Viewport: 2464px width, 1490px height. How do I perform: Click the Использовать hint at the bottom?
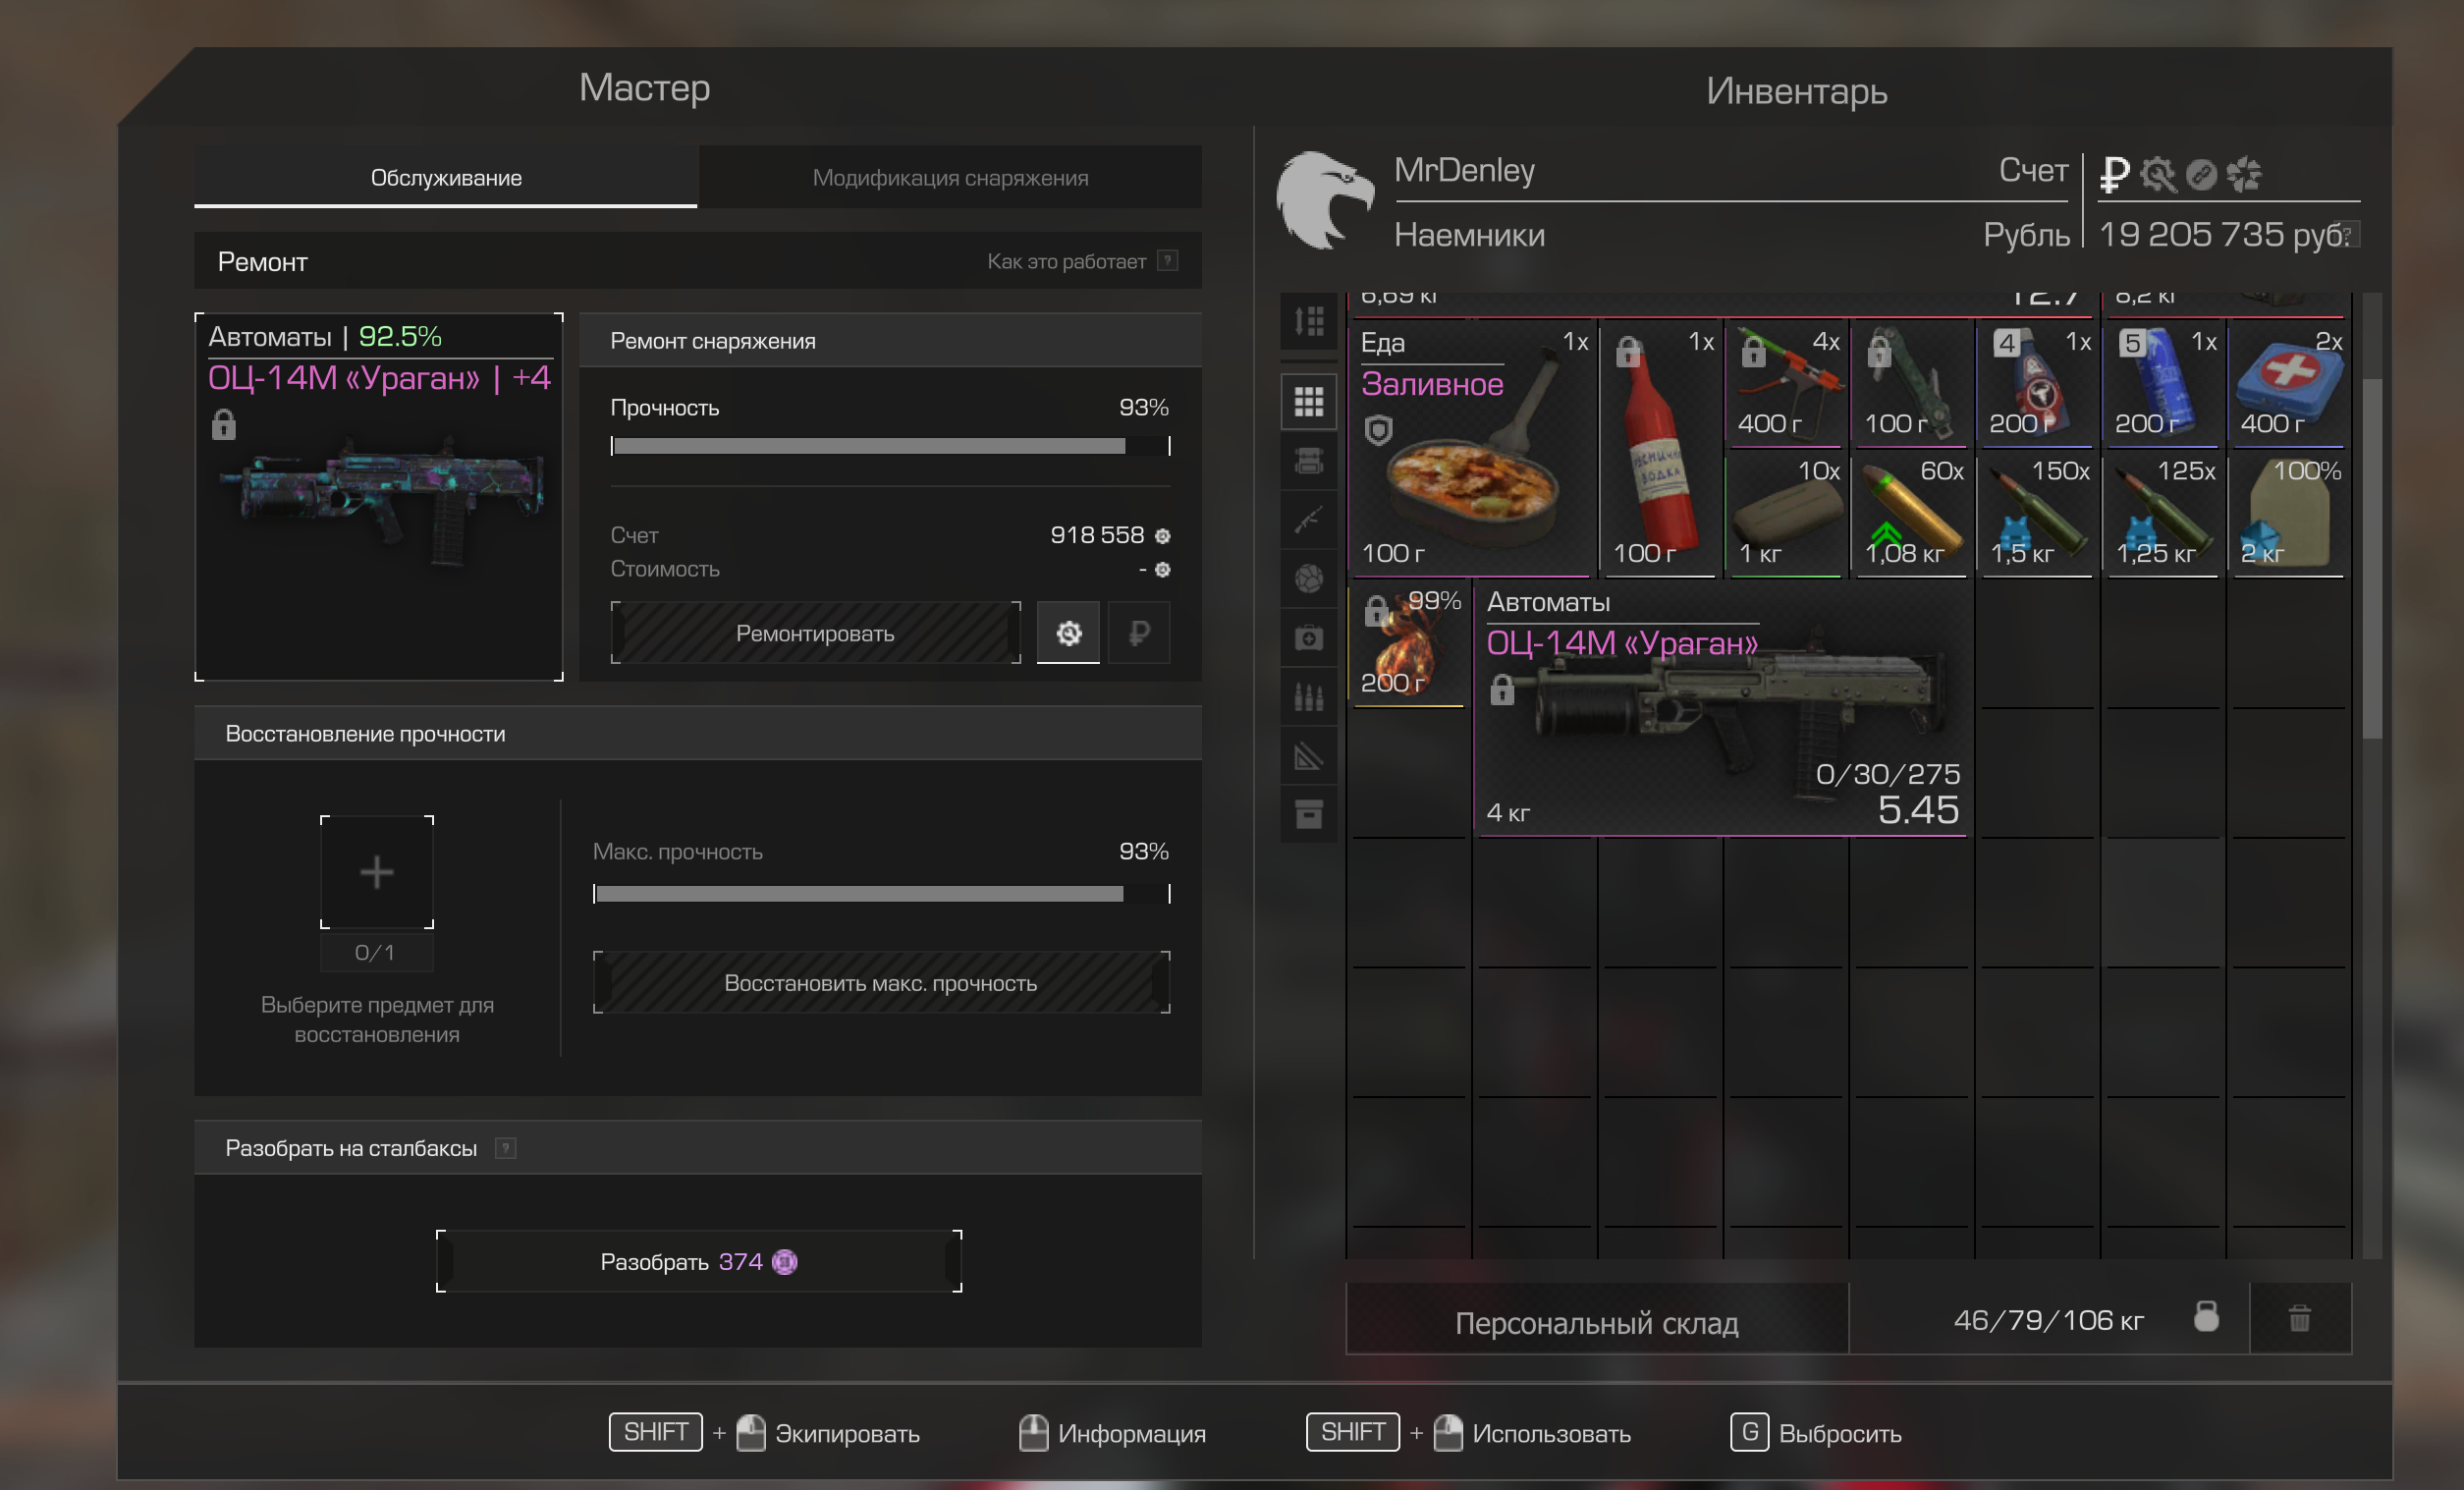[x=1551, y=1433]
